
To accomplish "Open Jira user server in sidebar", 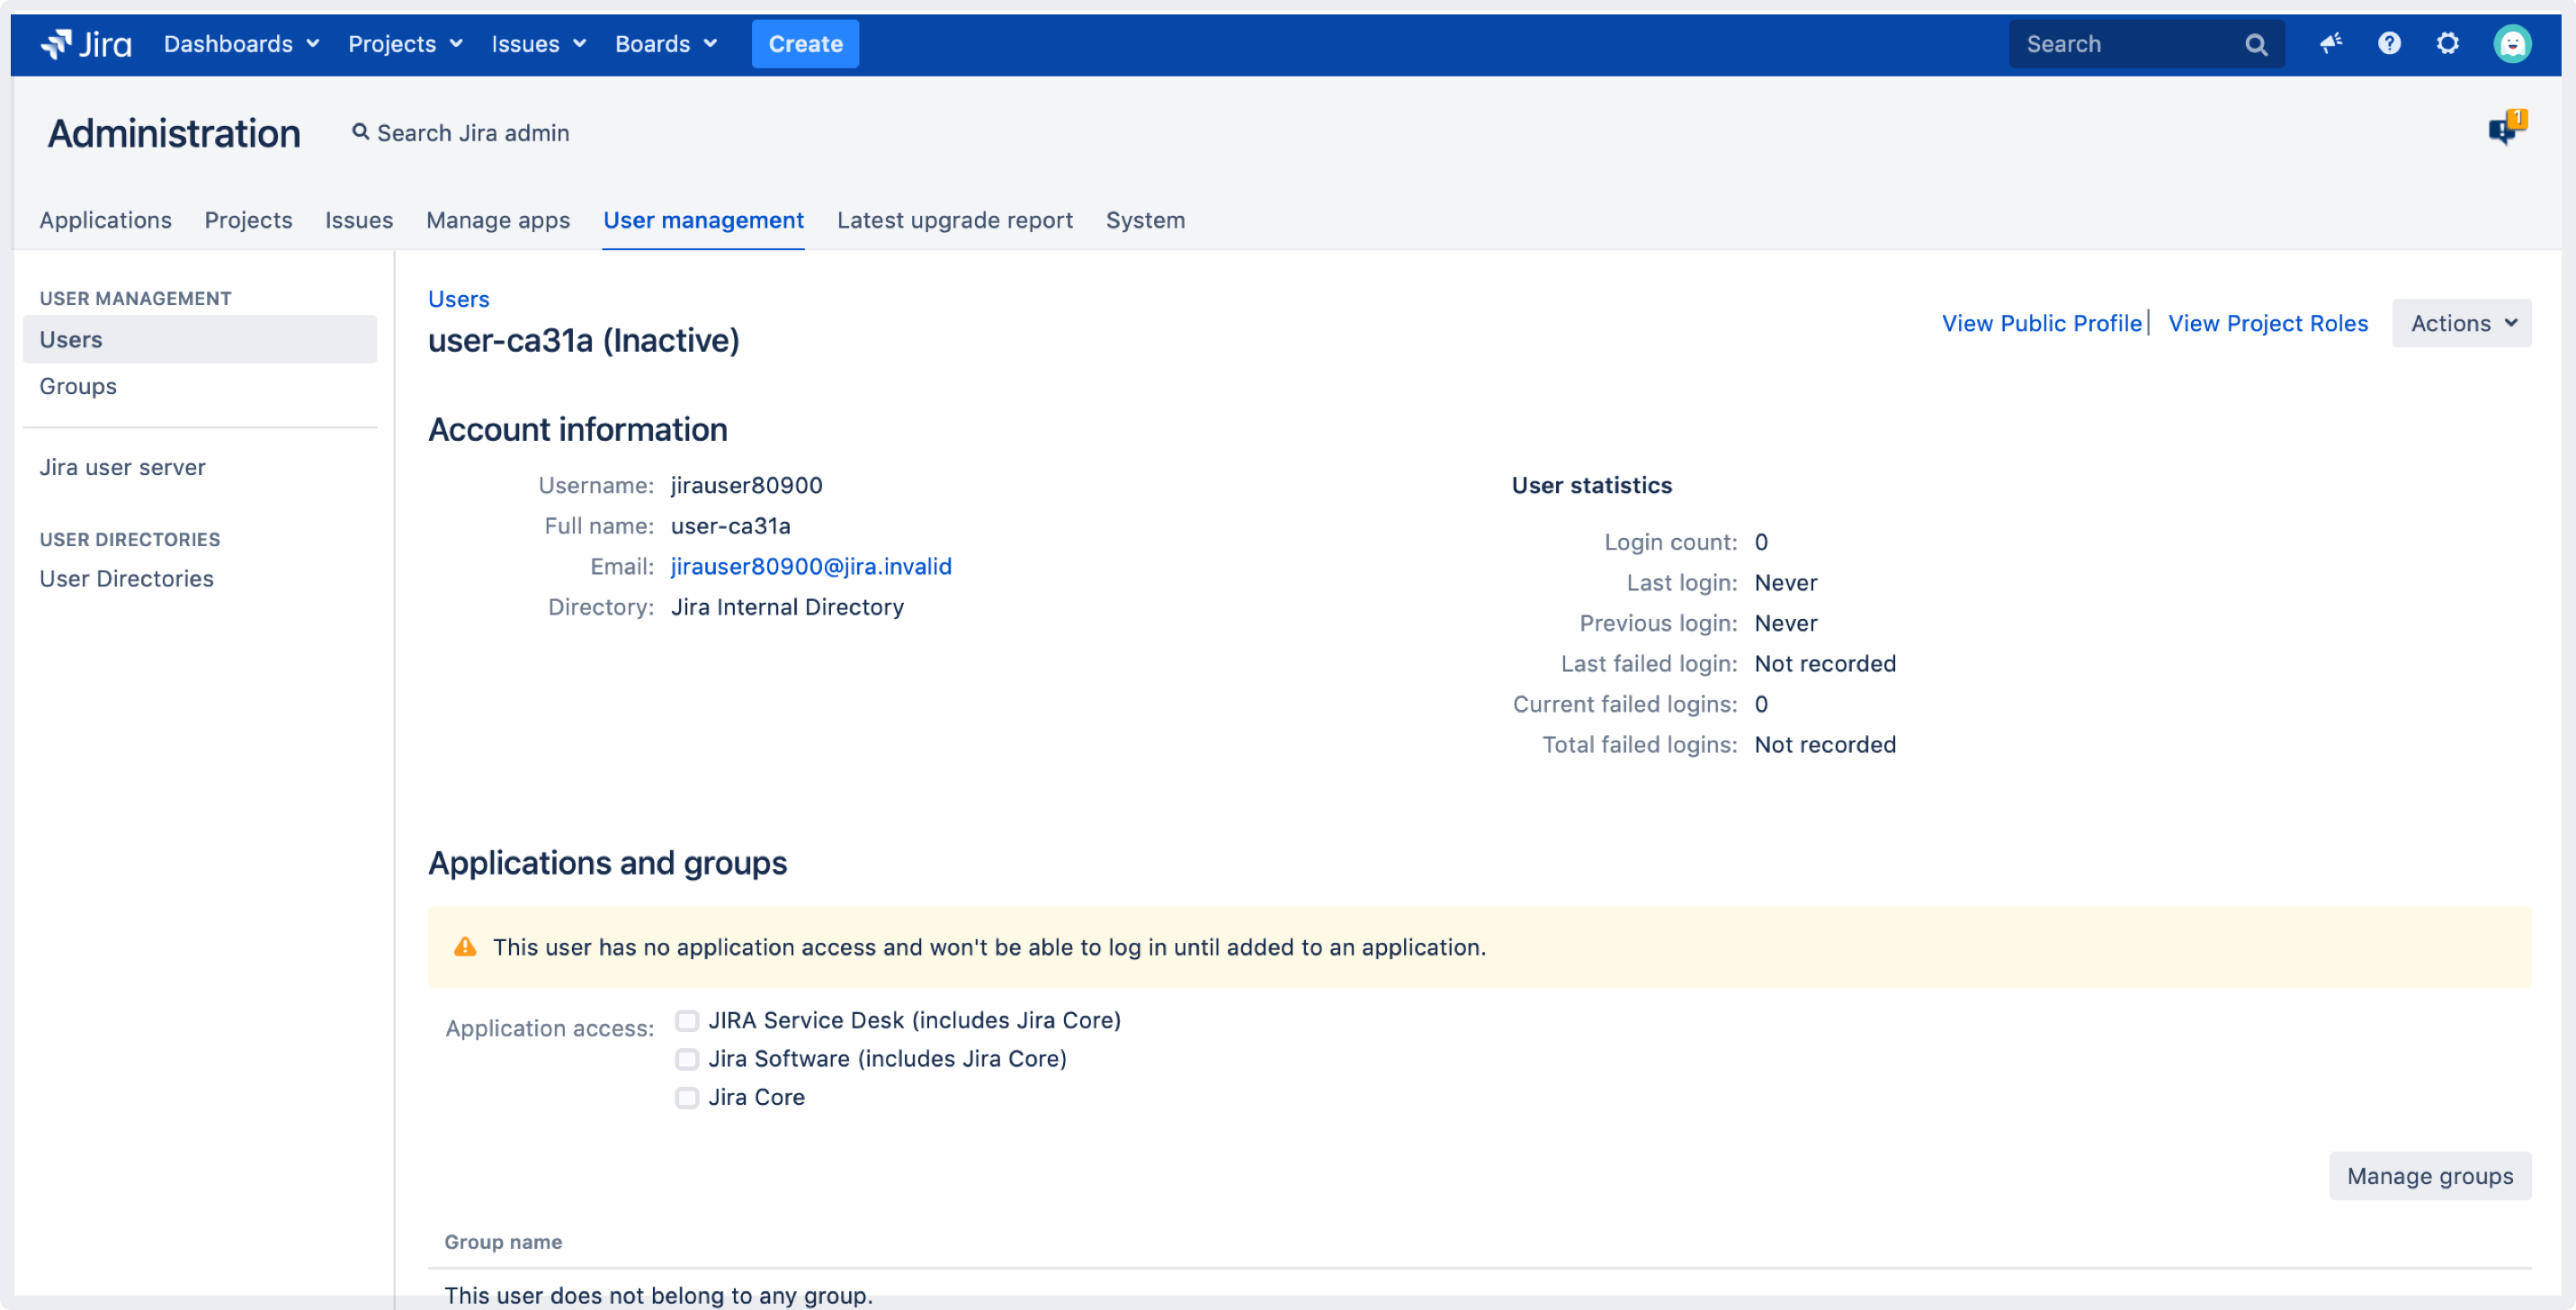I will pos(122,468).
